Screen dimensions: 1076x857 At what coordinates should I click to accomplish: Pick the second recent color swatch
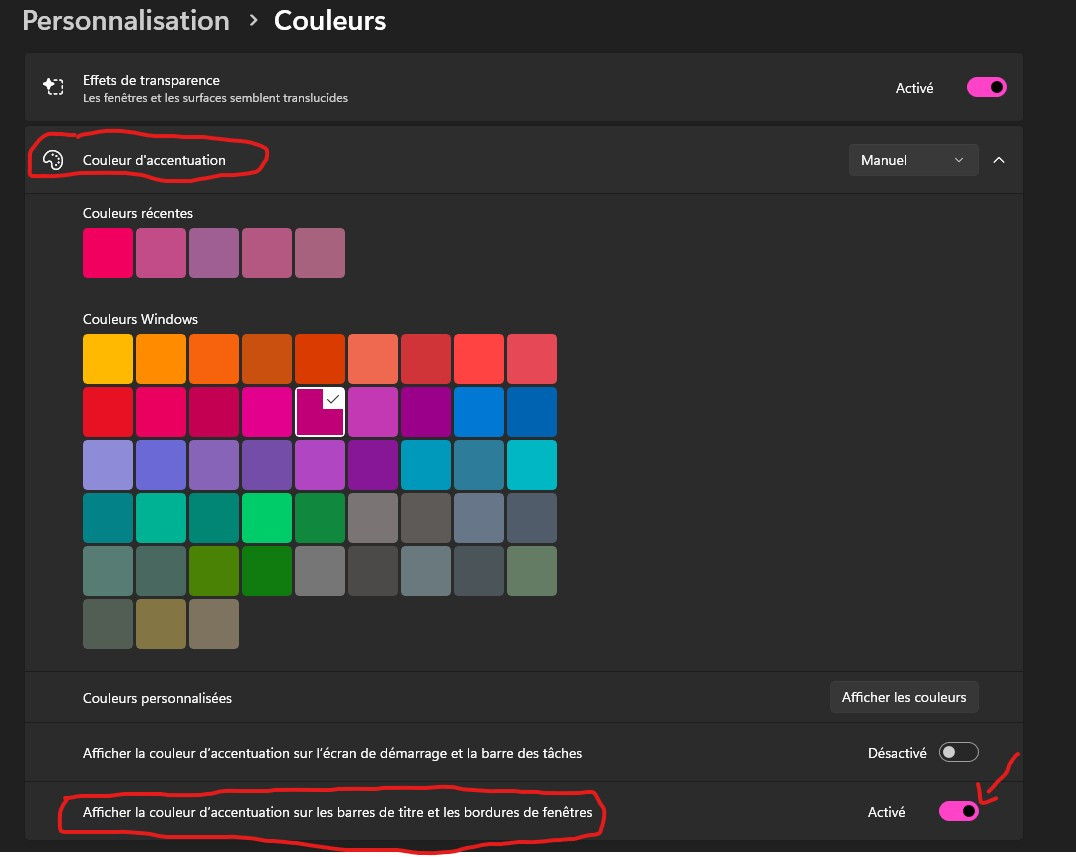[x=161, y=253]
